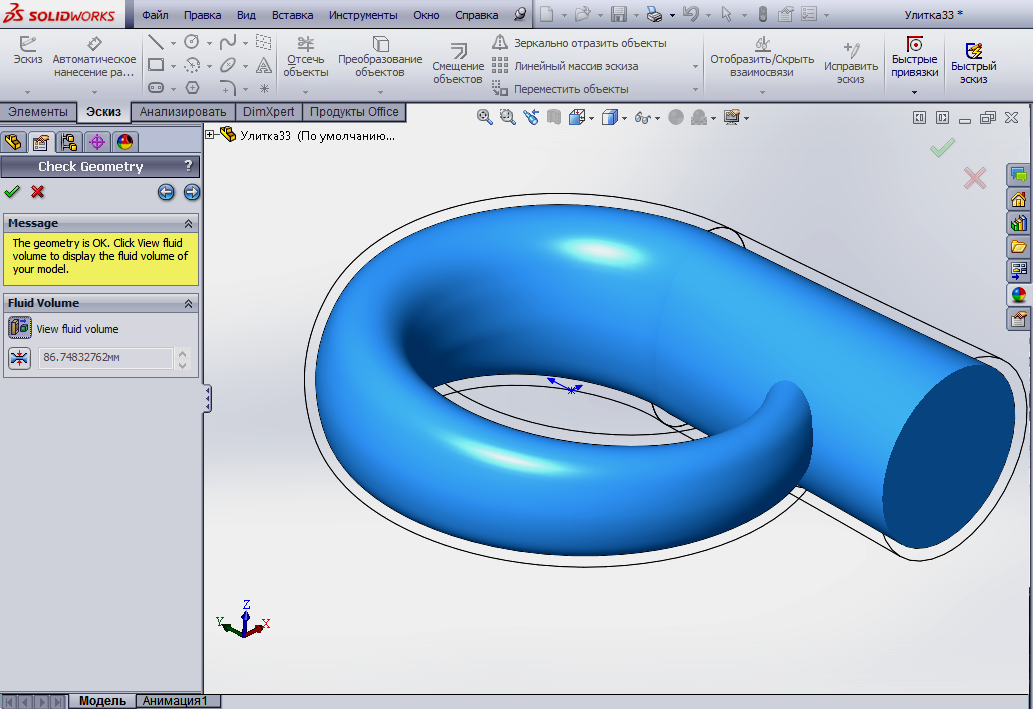The width and height of the screenshot is (1033, 709).
Task: Click the Section View icon
Action: coord(554,117)
